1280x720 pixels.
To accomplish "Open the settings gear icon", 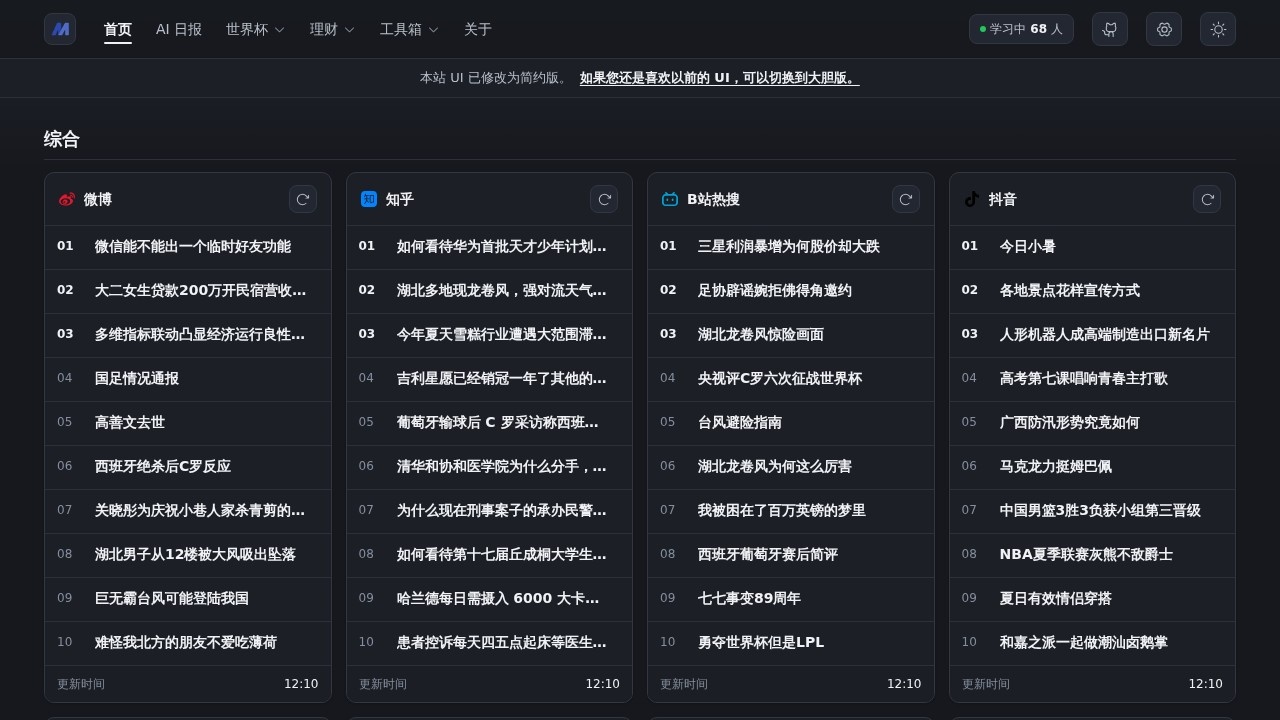I will [1164, 29].
